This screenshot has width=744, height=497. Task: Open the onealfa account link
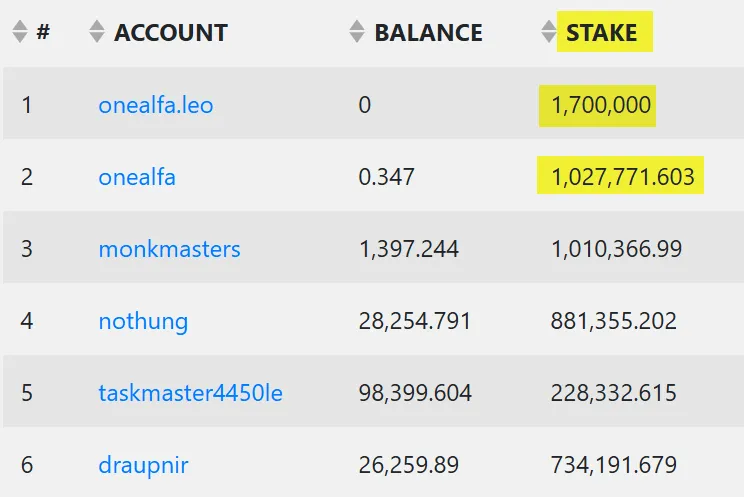137,177
